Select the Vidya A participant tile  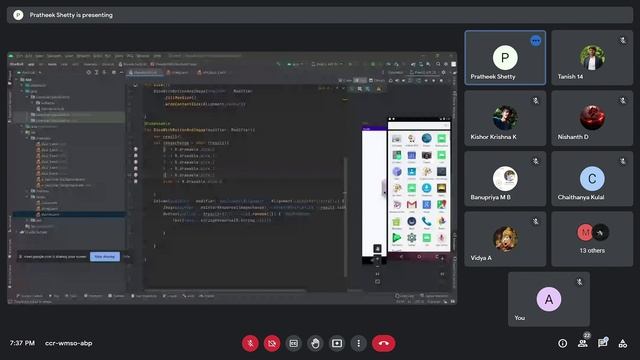[x=505, y=239]
